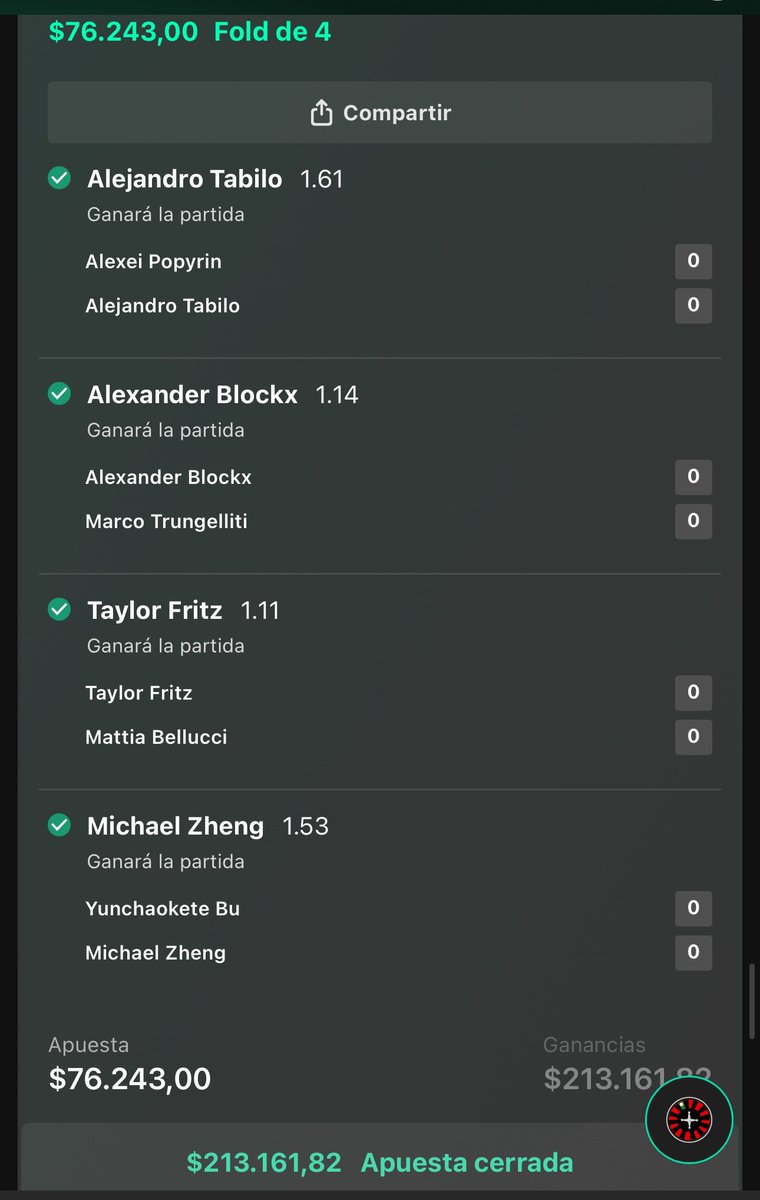Image resolution: width=760 pixels, height=1200 pixels.
Task: Click the Ganancias amount at the bottom right
Action: click(627, 1079)
